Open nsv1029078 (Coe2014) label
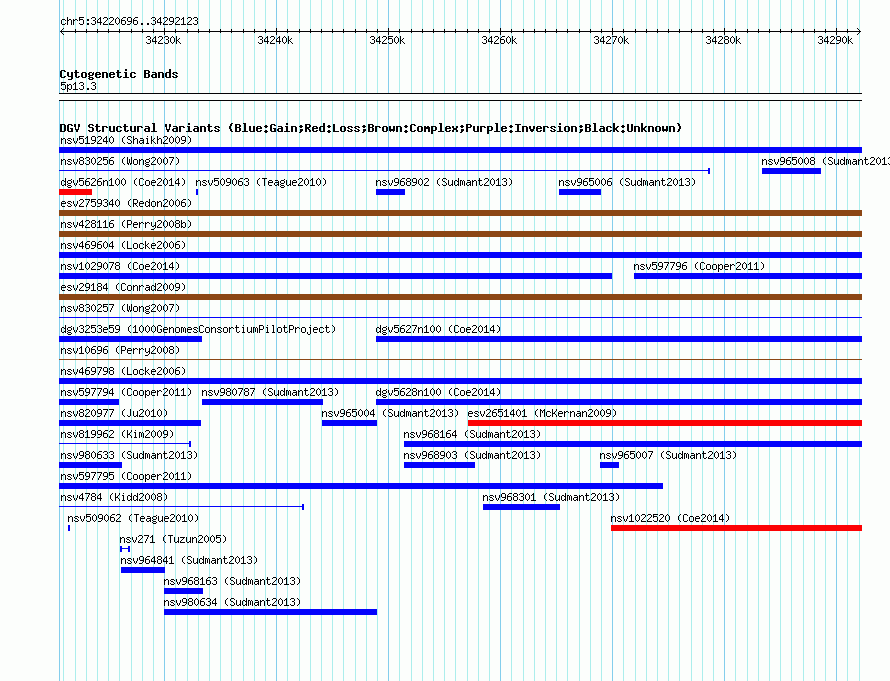This screenshot has width=890, height=681. click(x=120, y=266)
